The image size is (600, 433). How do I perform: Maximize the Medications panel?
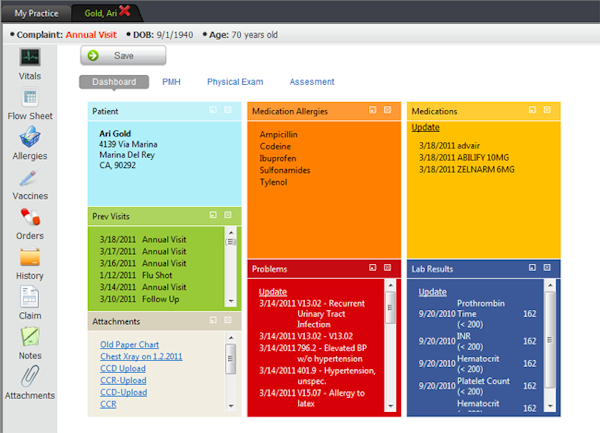[532, 110]
